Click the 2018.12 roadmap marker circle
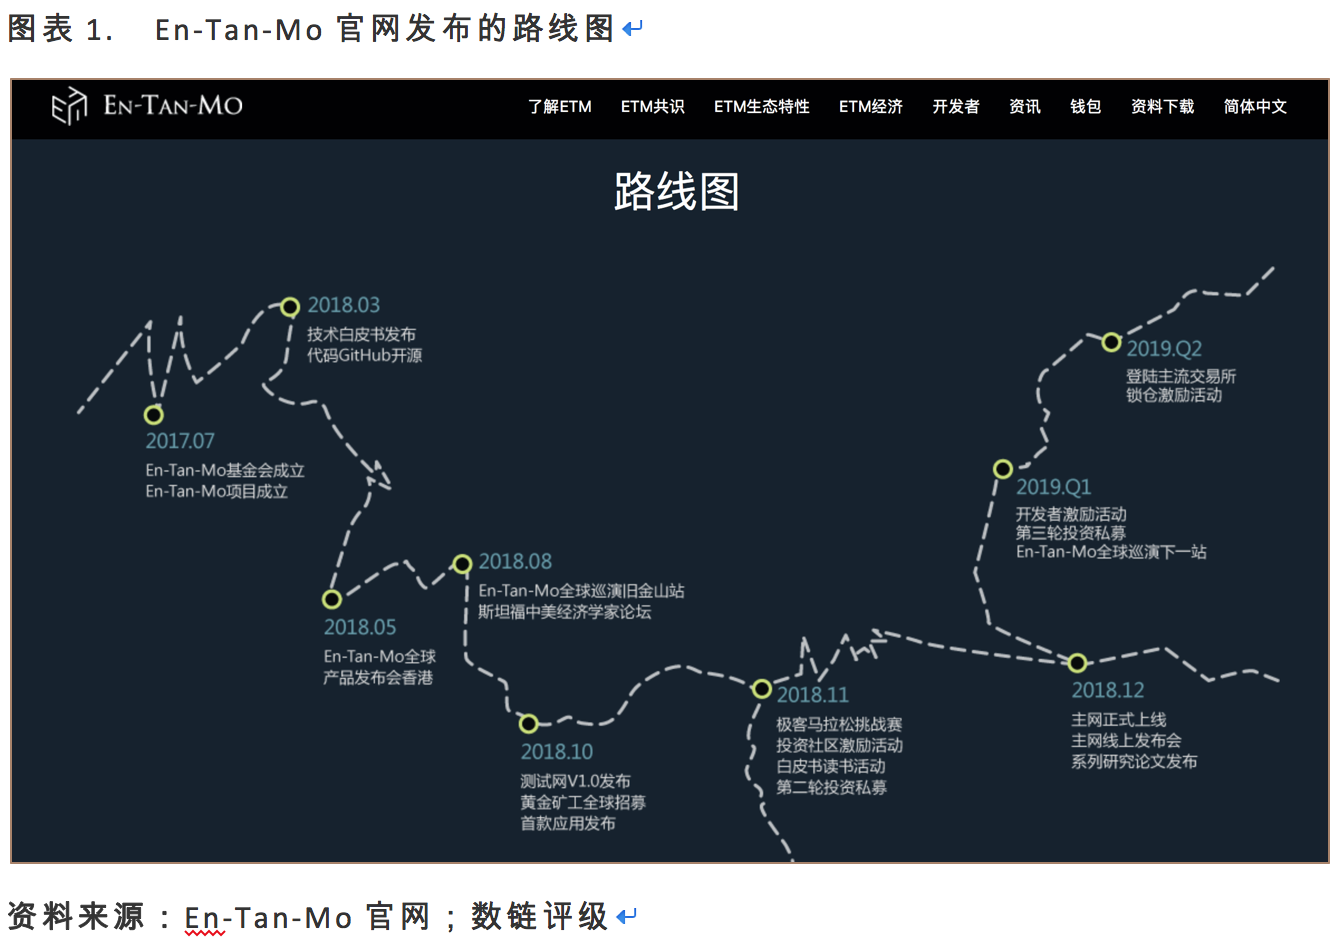The image size is (1342, 940). pos(1077,662)
